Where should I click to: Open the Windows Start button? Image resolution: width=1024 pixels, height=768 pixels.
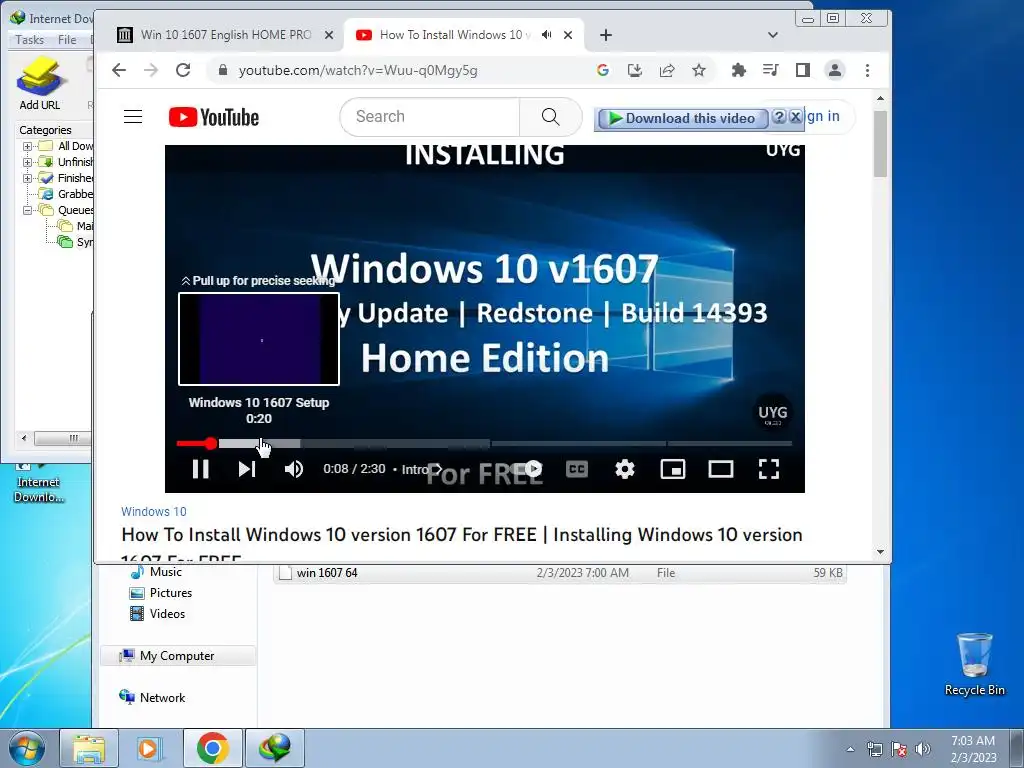(x=27, y=748)
